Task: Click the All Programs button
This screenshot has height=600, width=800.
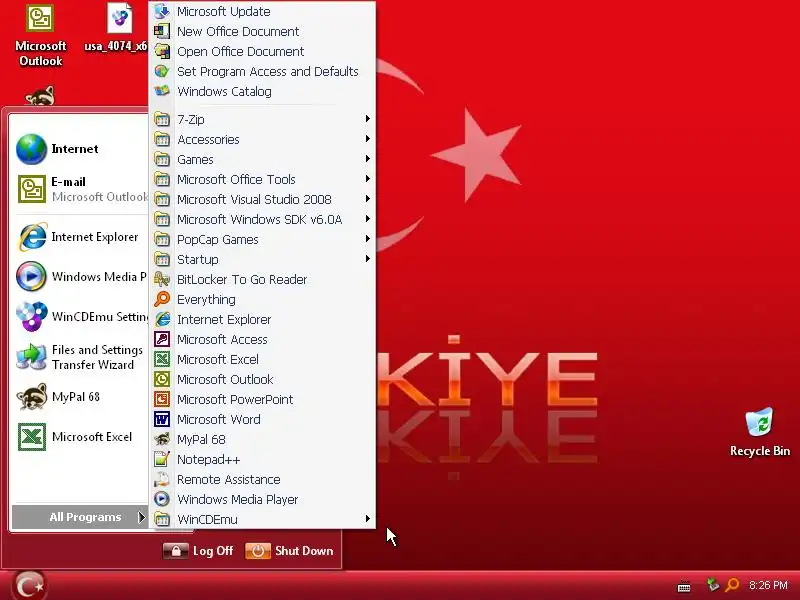Action: click(80, 517)
